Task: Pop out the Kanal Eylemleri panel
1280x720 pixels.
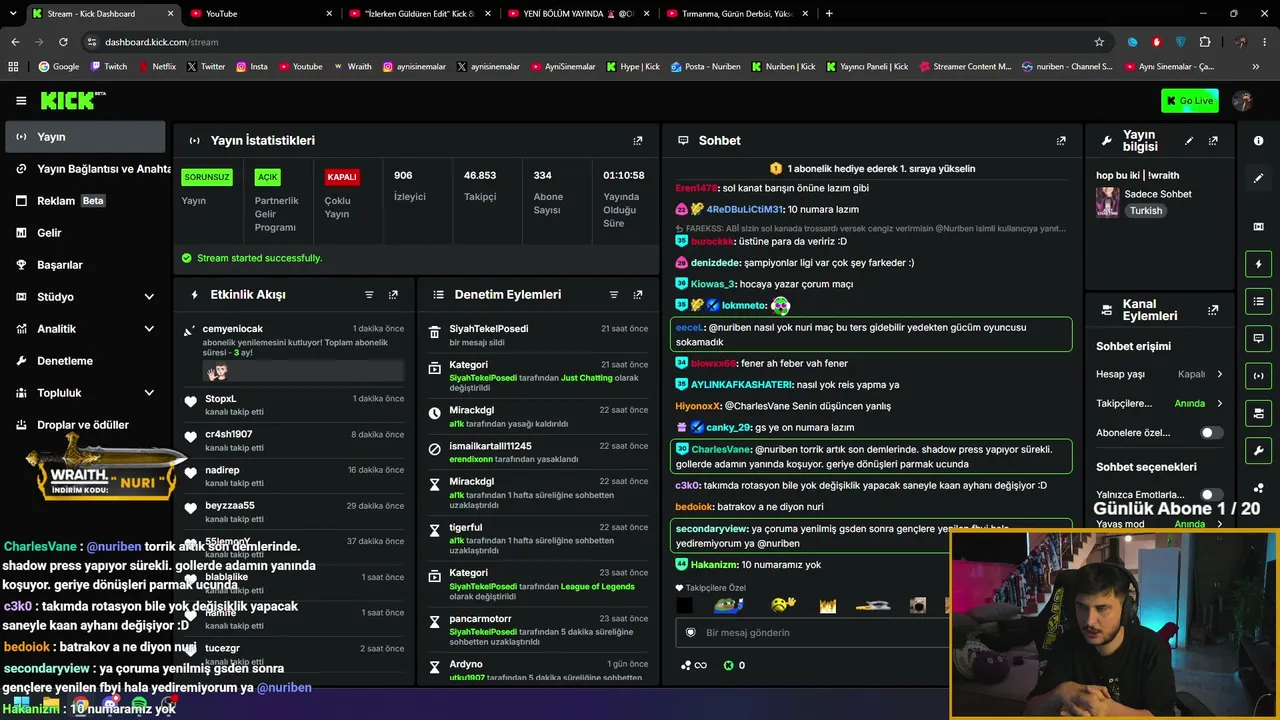Action: click(x=1213, y=310)
